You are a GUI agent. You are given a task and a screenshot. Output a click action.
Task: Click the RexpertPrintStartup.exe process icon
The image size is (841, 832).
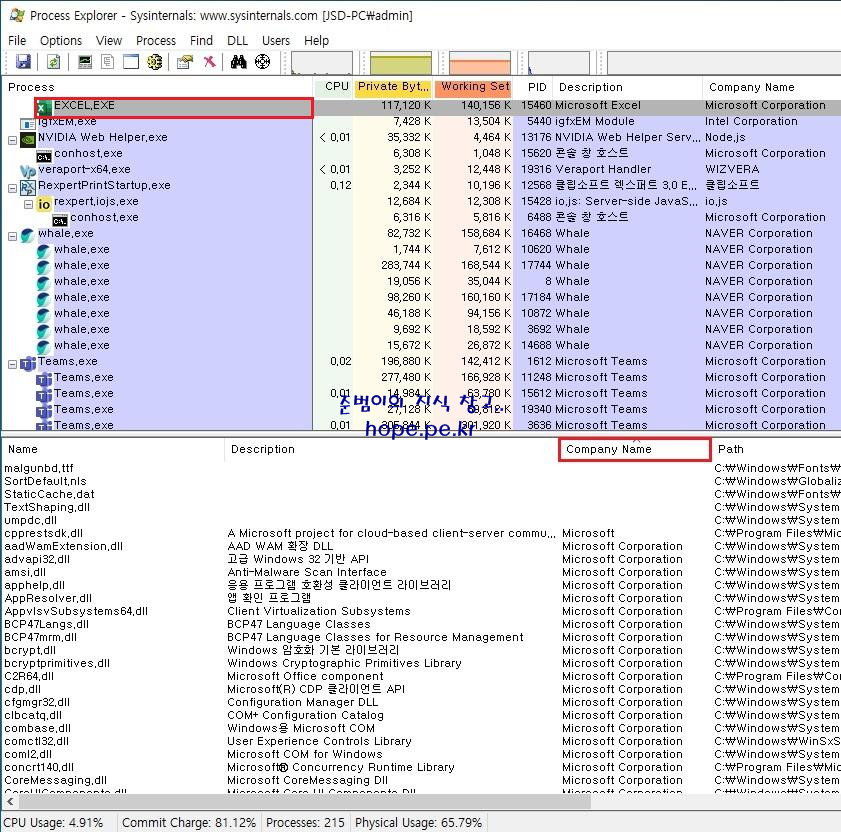tap(28, 187)
